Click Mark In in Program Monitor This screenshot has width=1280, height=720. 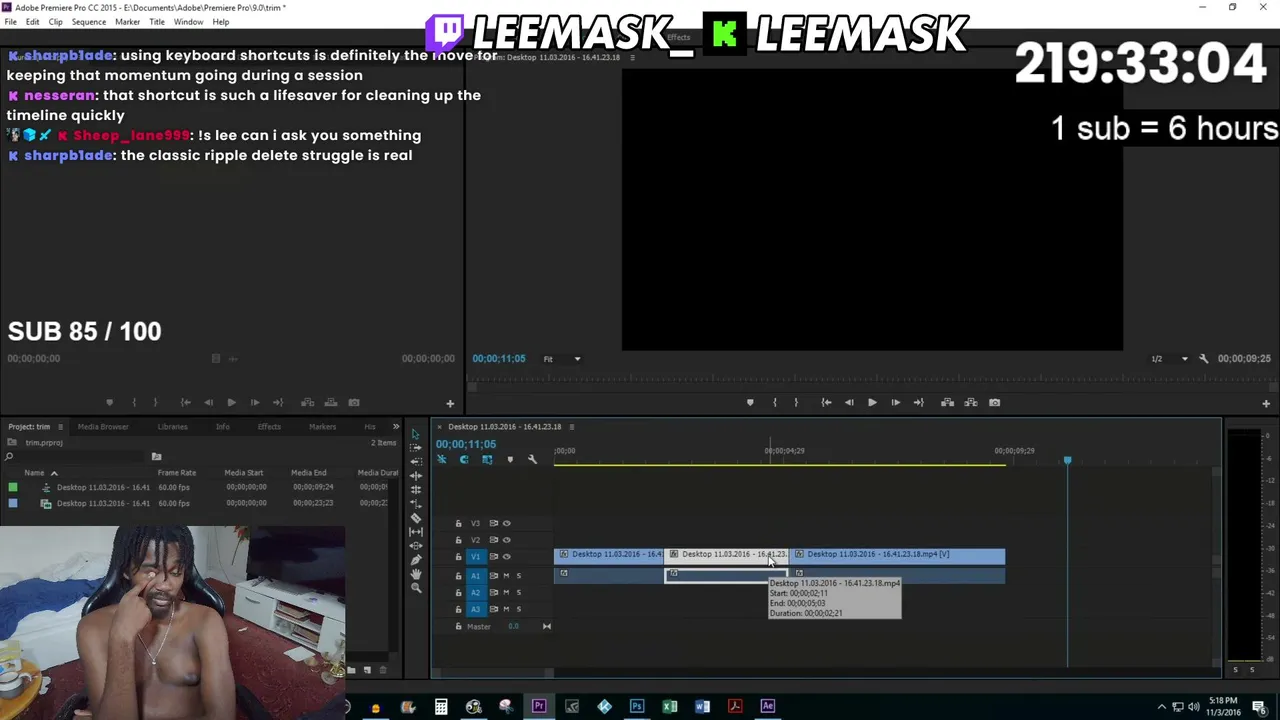tap(774, 402)
